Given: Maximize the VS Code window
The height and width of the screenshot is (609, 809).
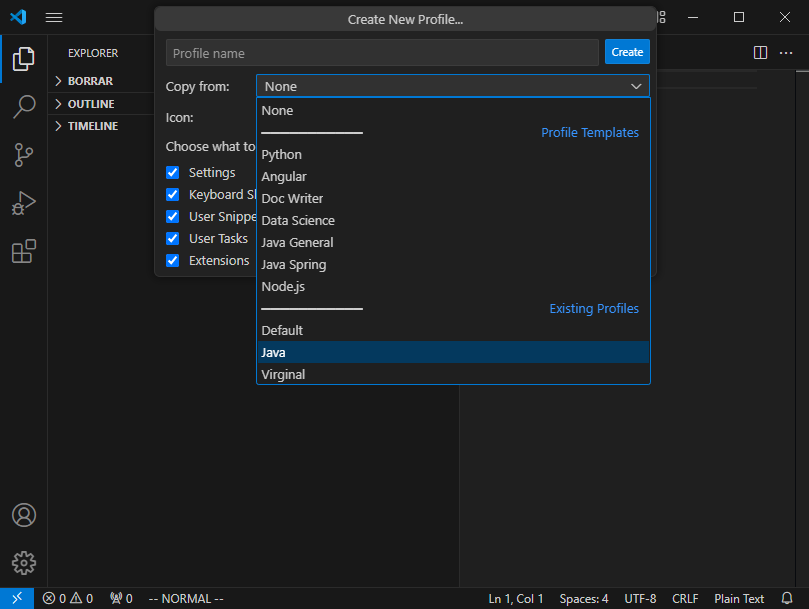Looking at the screenshot, I should click(739, 18).
